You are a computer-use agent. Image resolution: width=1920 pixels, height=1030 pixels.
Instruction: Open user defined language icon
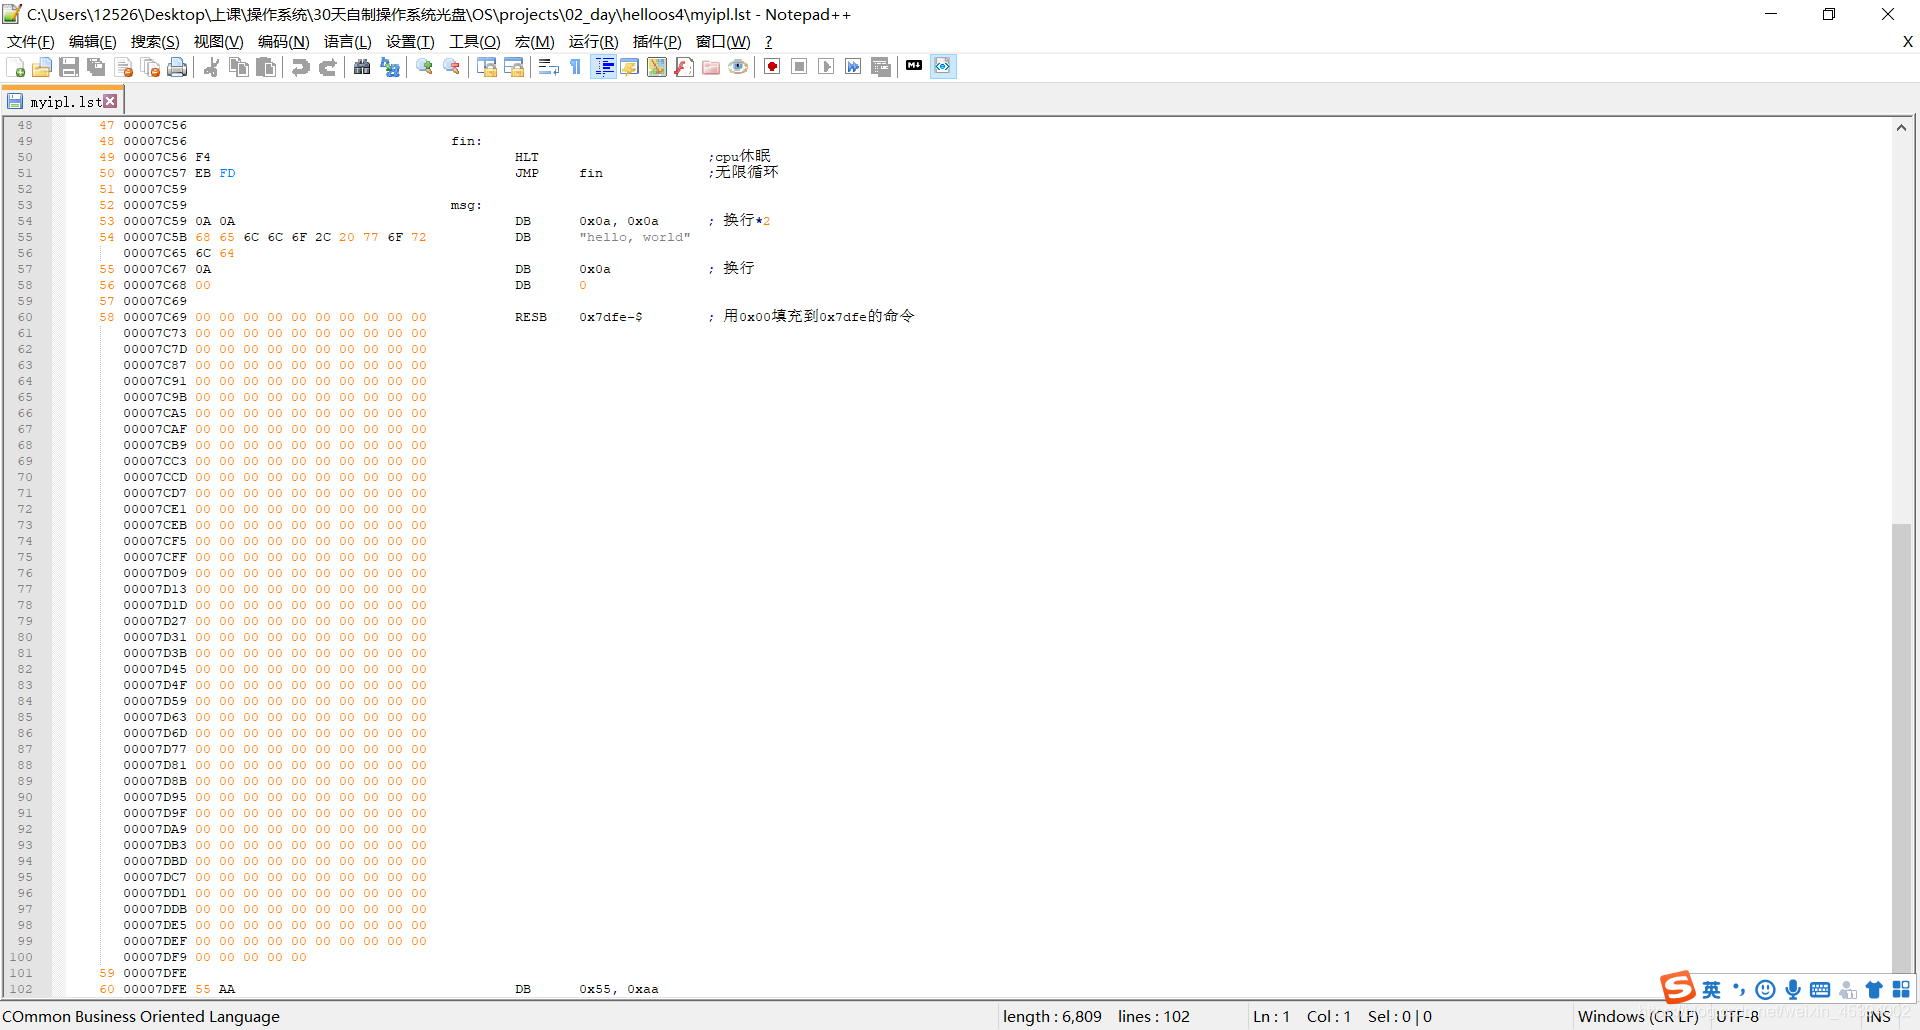click(630, 67)
